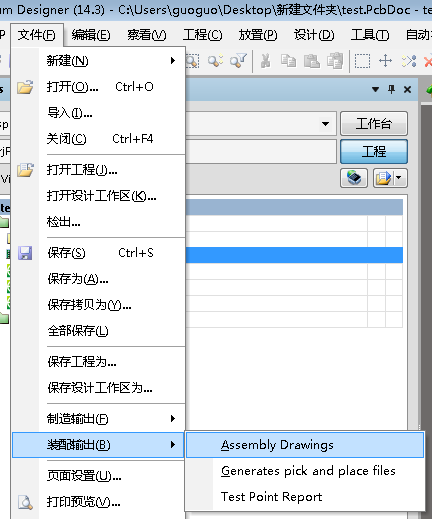The width and height of the screenshot is (432, 519).
Task: Click the project name input field
Action: coord(261,152)
